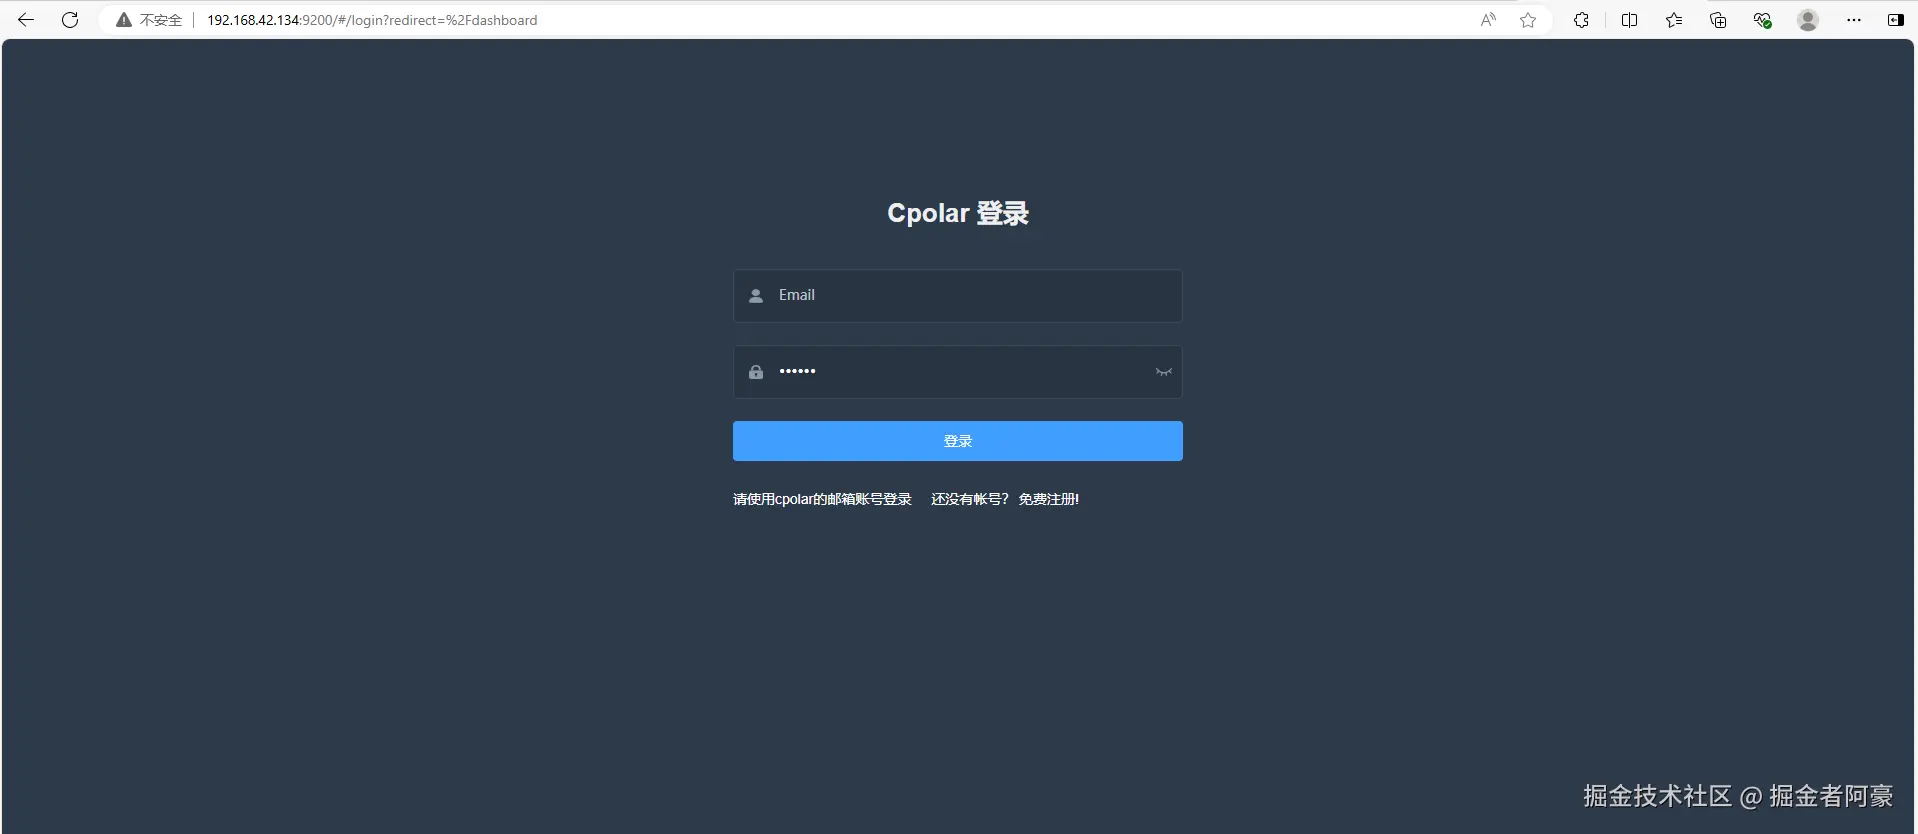Click the 不安全 security label

point(160,20)
